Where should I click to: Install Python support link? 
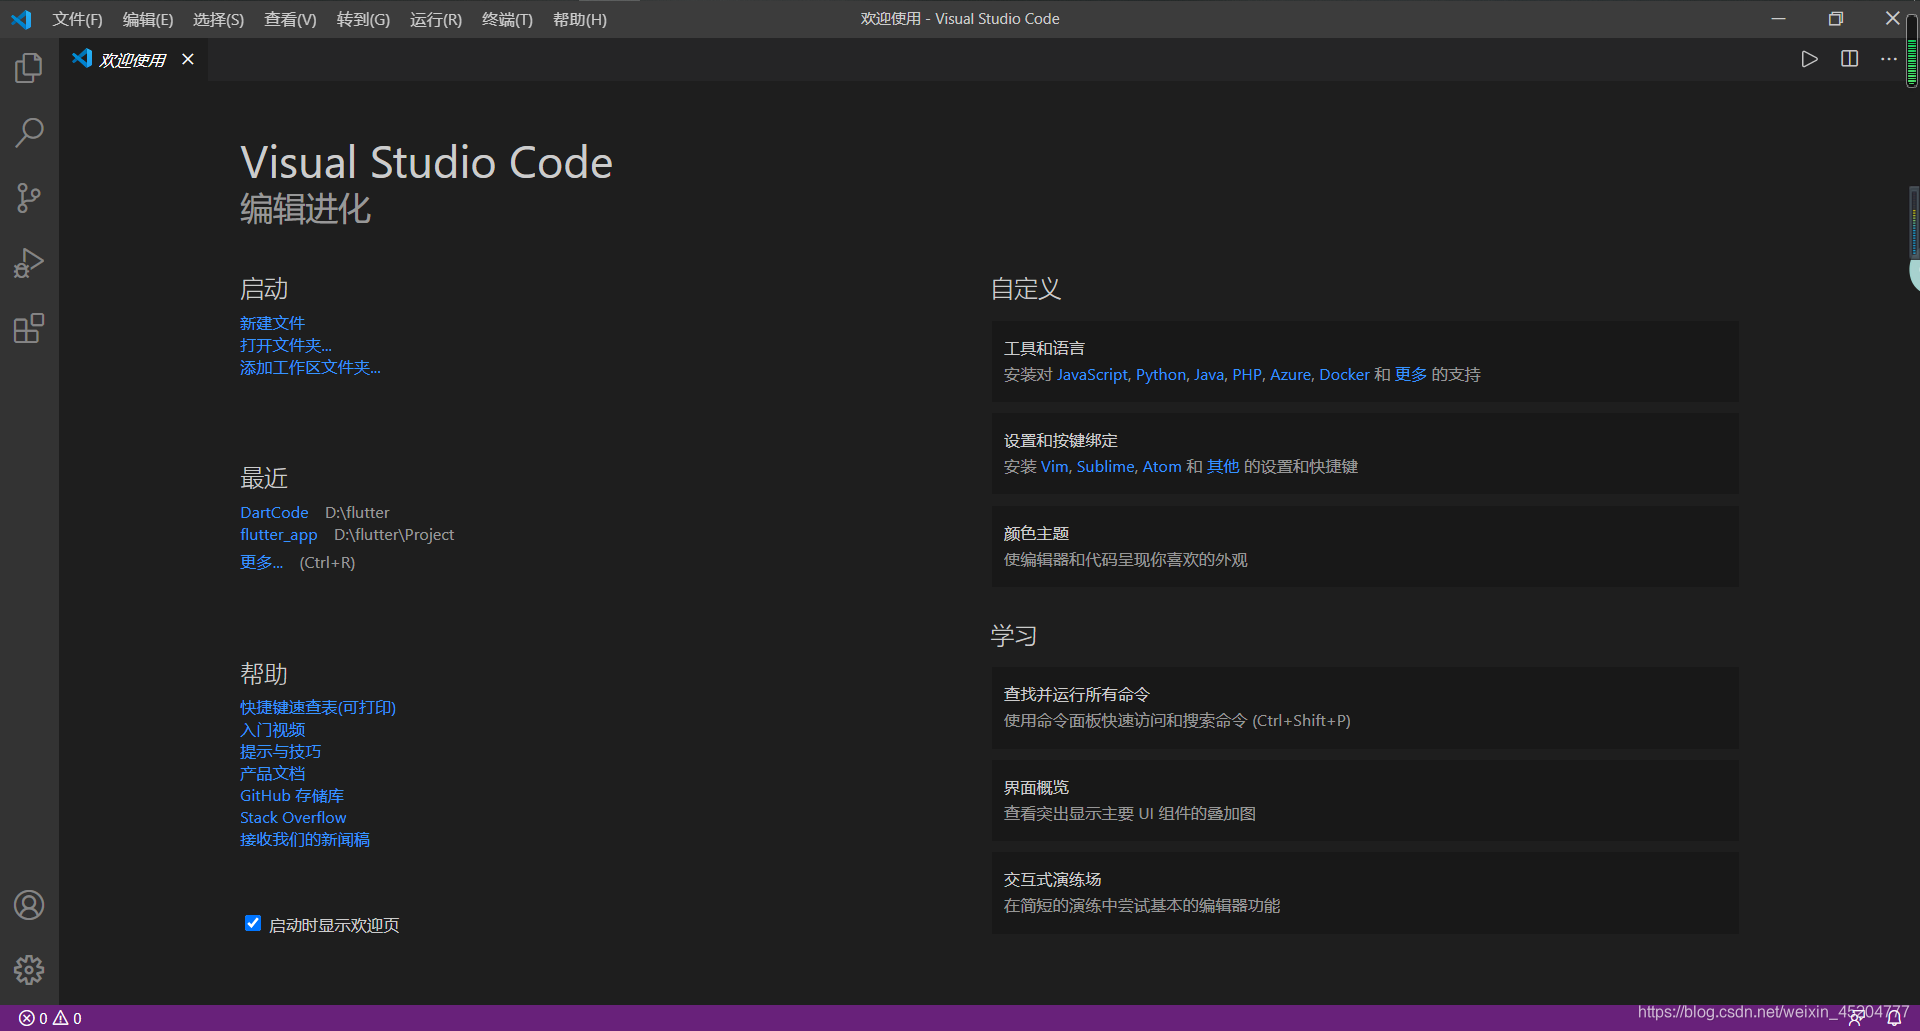[1161, 374]
